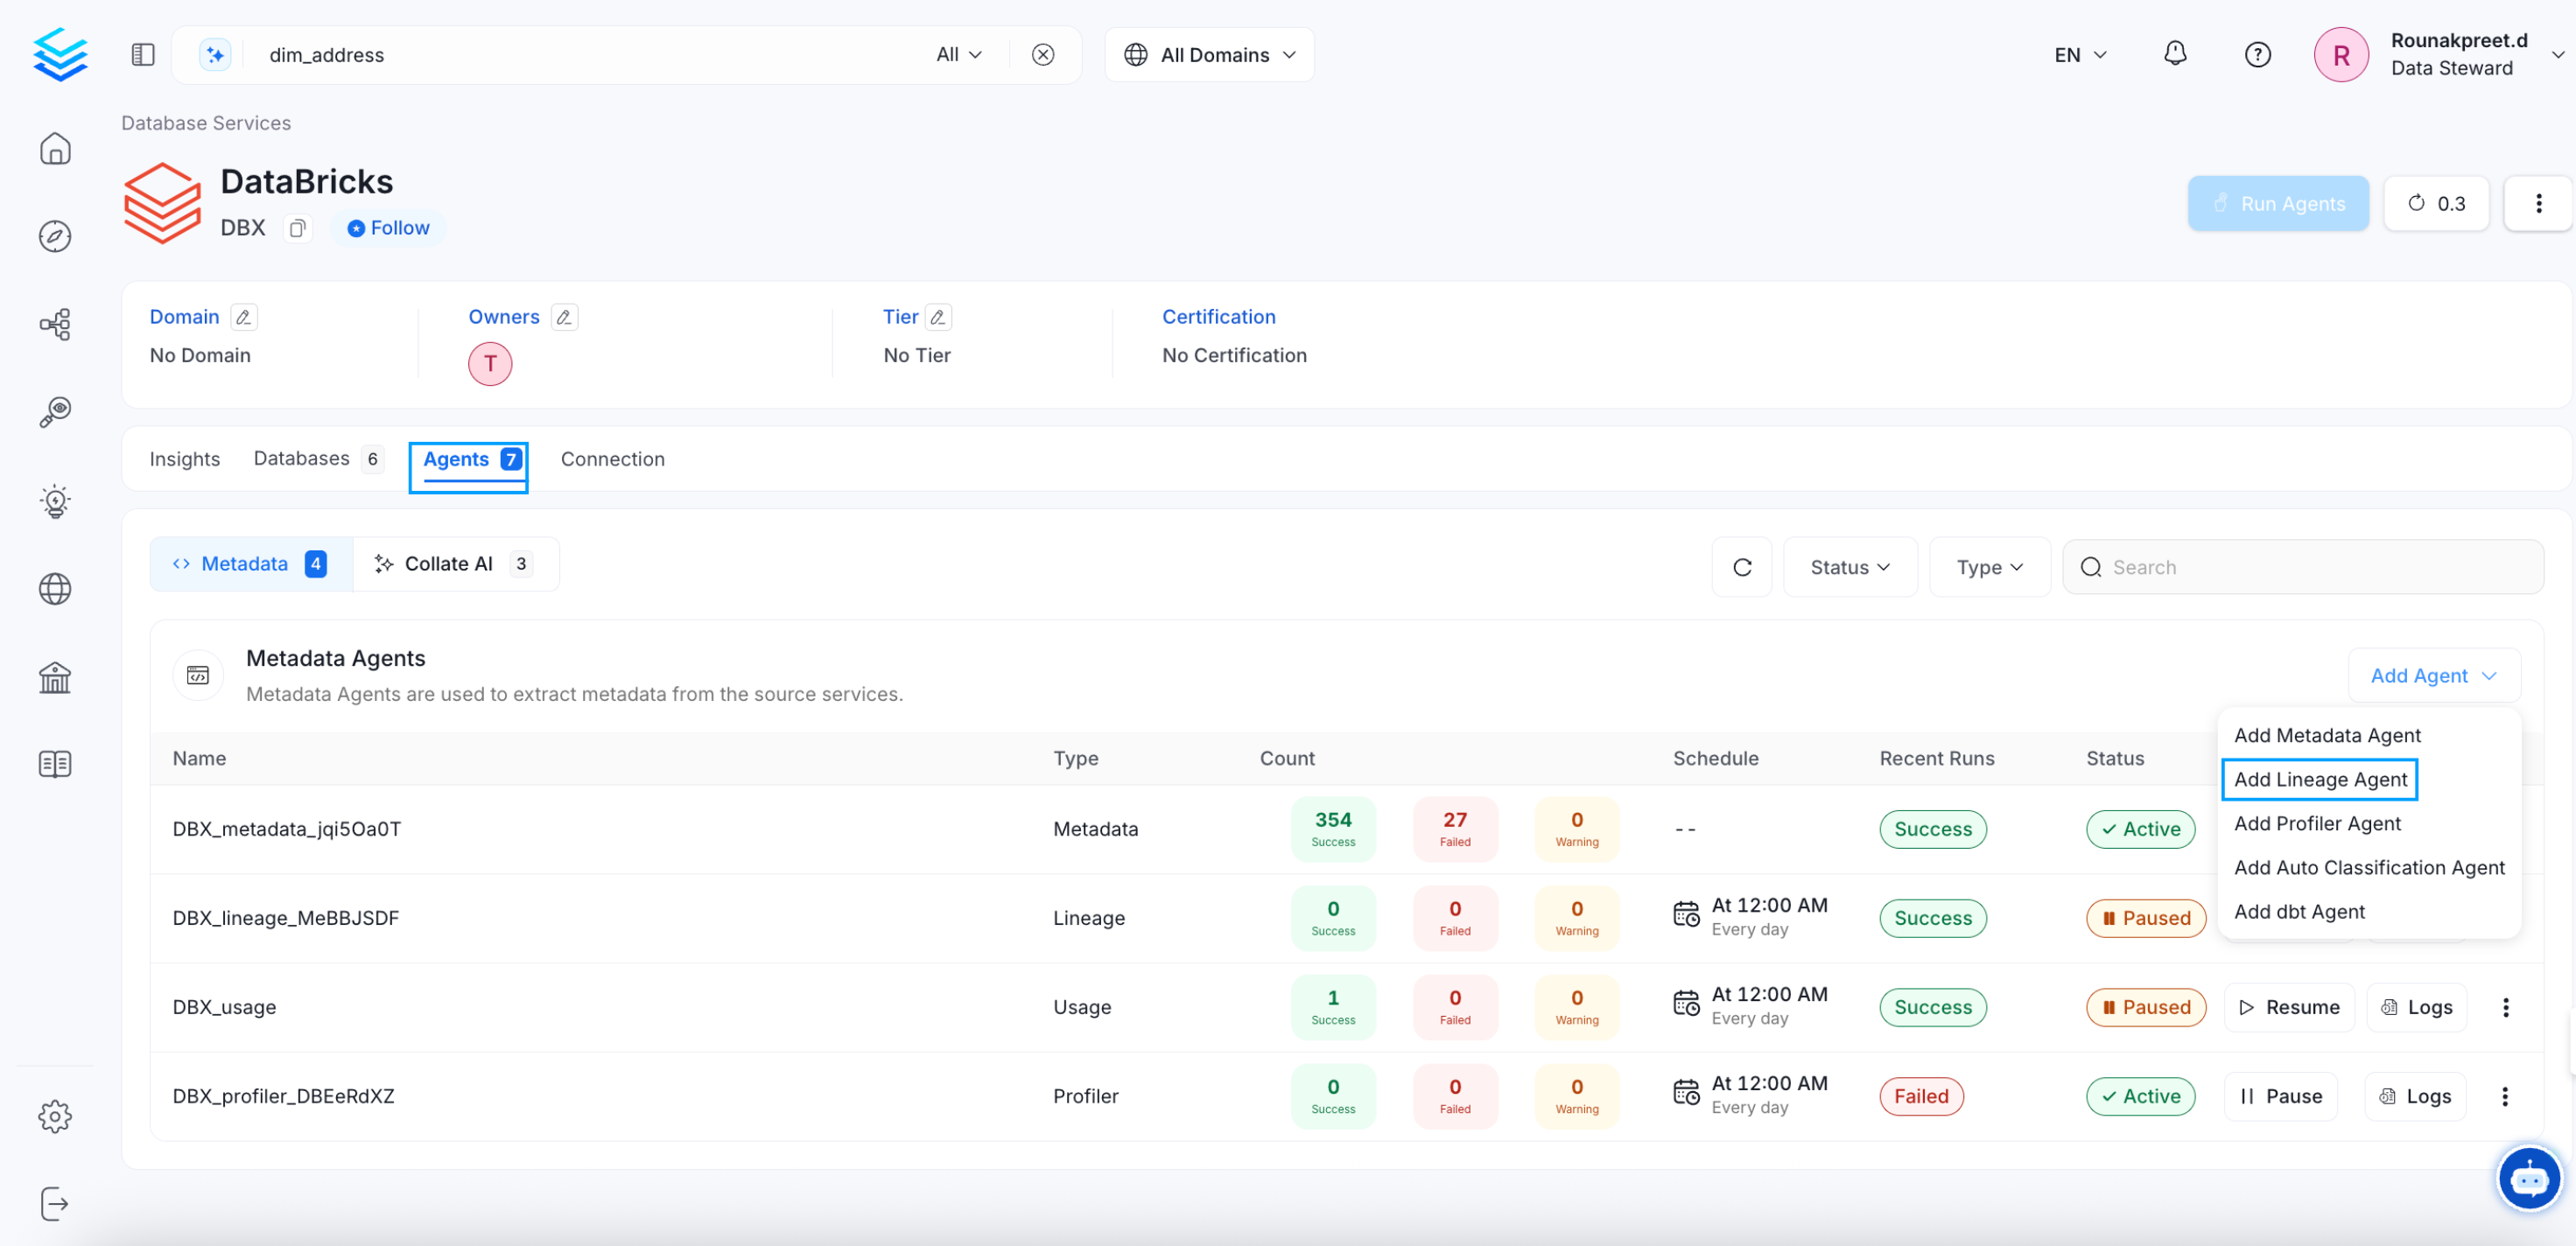This screenshot has height=1246, width=2576.
Task: Expand the Type filter dropdown
Action: pyautogui.click(x=1989, y=567)
